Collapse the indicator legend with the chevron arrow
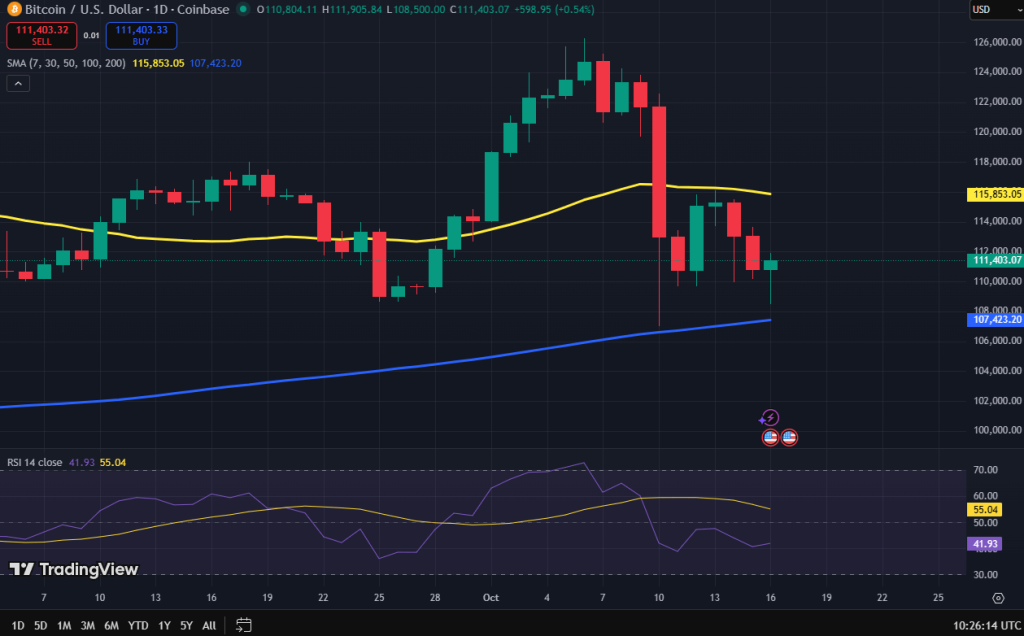Screen dimensions: 1024x636 (x=17, y=83)
